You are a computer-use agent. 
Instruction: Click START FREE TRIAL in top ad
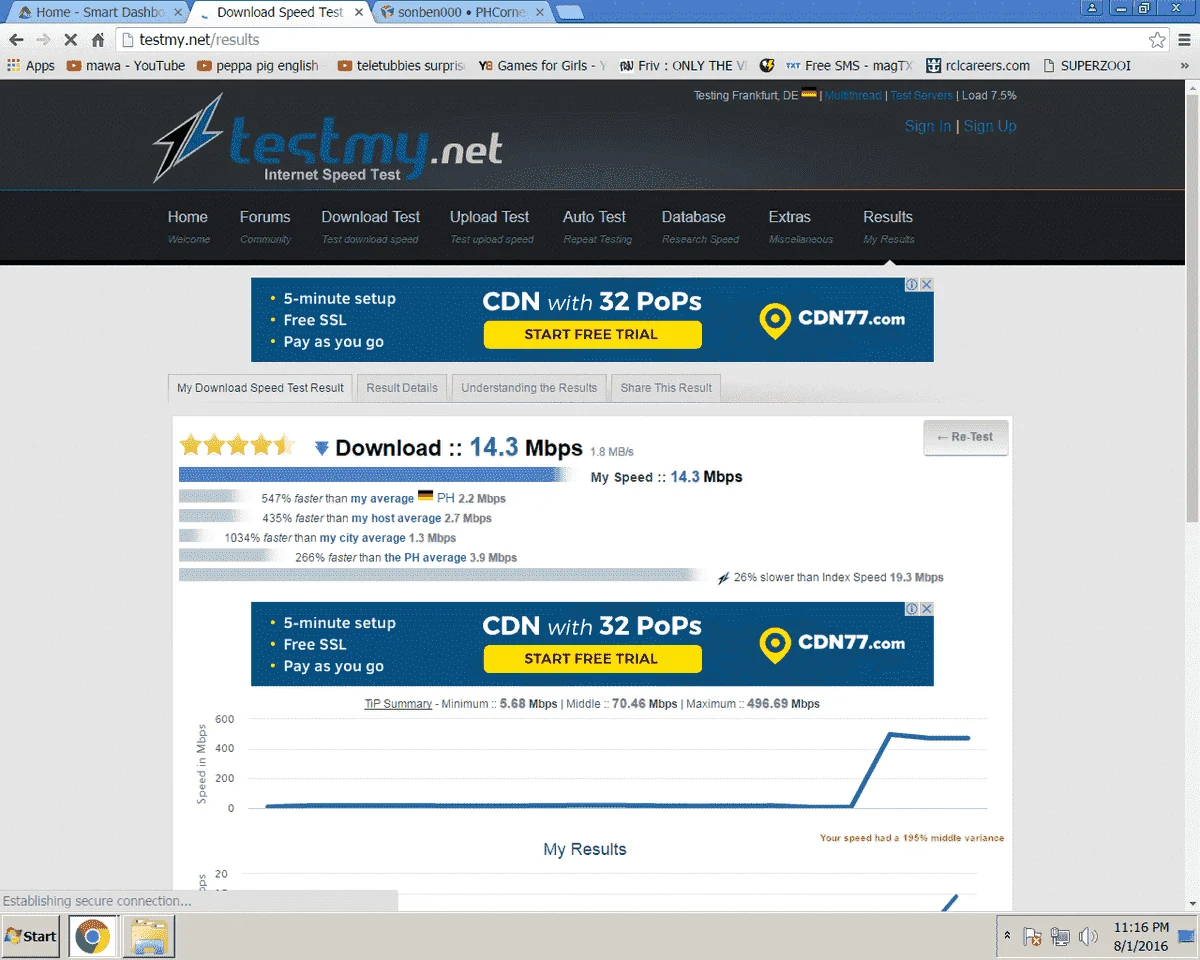[x=592, y=335]
